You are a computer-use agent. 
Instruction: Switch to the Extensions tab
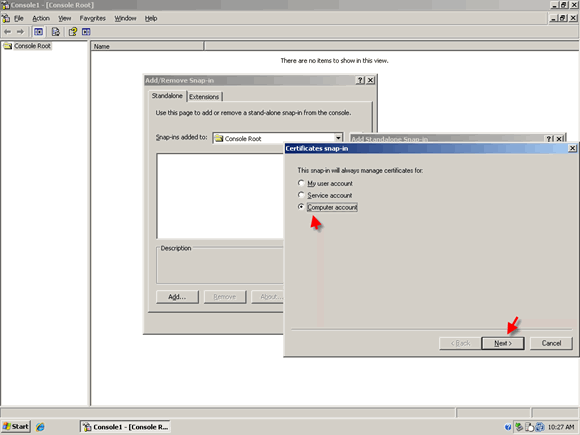(204, 97)
